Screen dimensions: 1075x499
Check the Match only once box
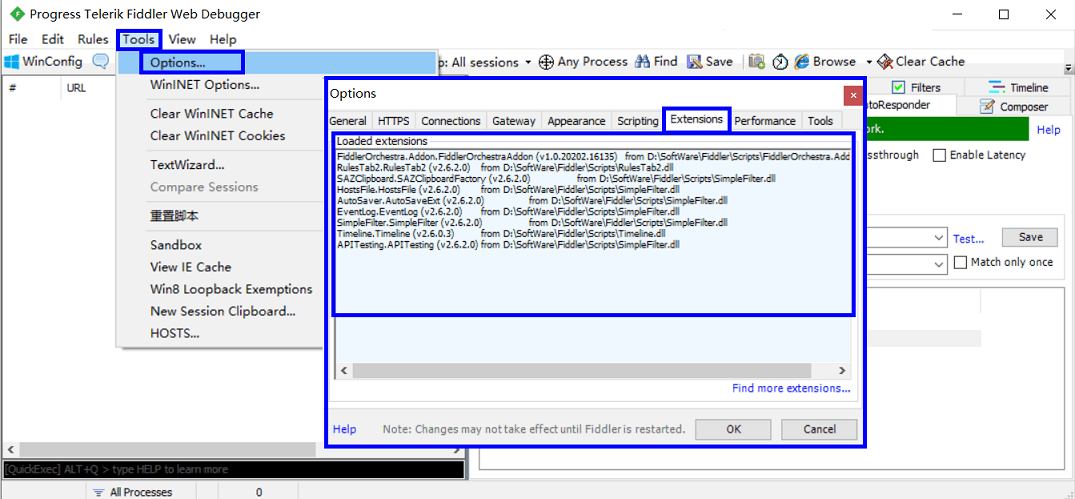(961, 263)
